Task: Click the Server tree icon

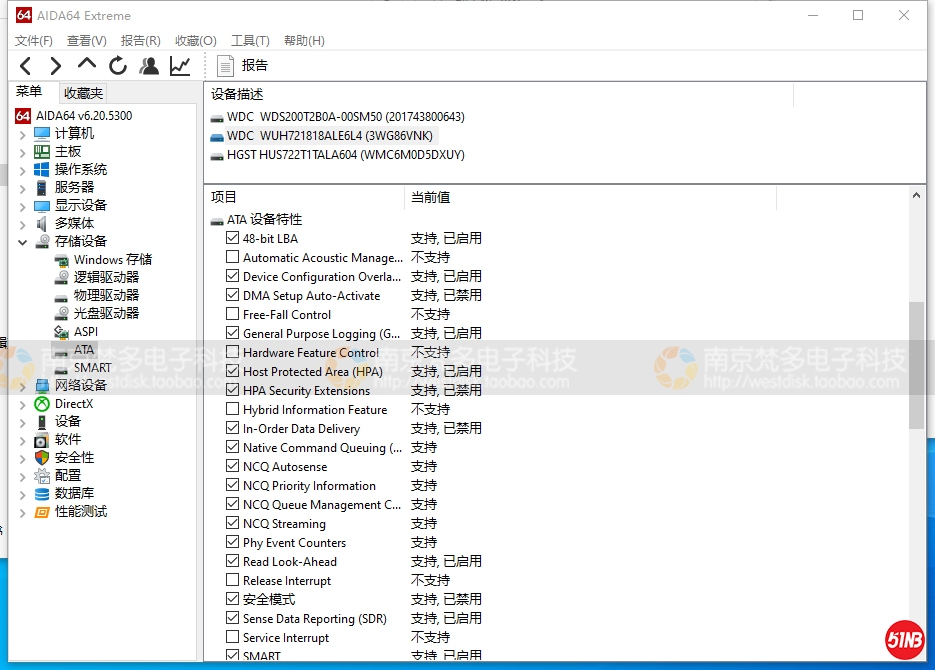Action: coord(42,188)
